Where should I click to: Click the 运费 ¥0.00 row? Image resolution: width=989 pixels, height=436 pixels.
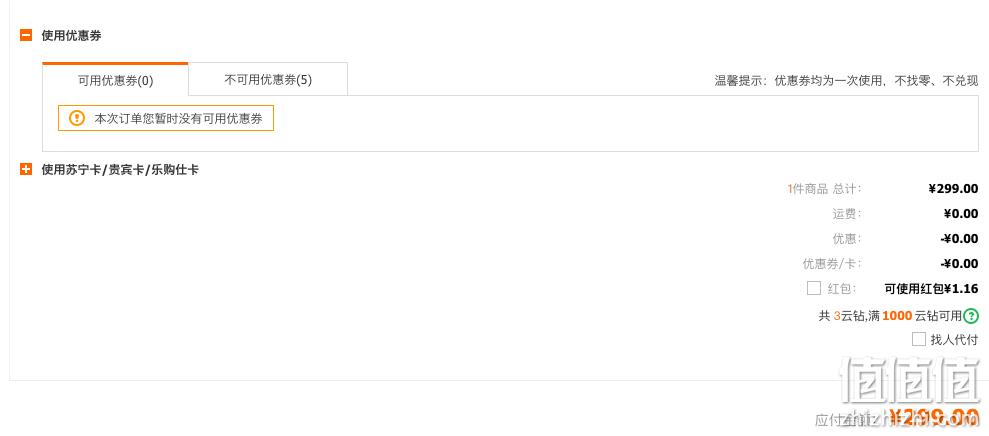905,214
